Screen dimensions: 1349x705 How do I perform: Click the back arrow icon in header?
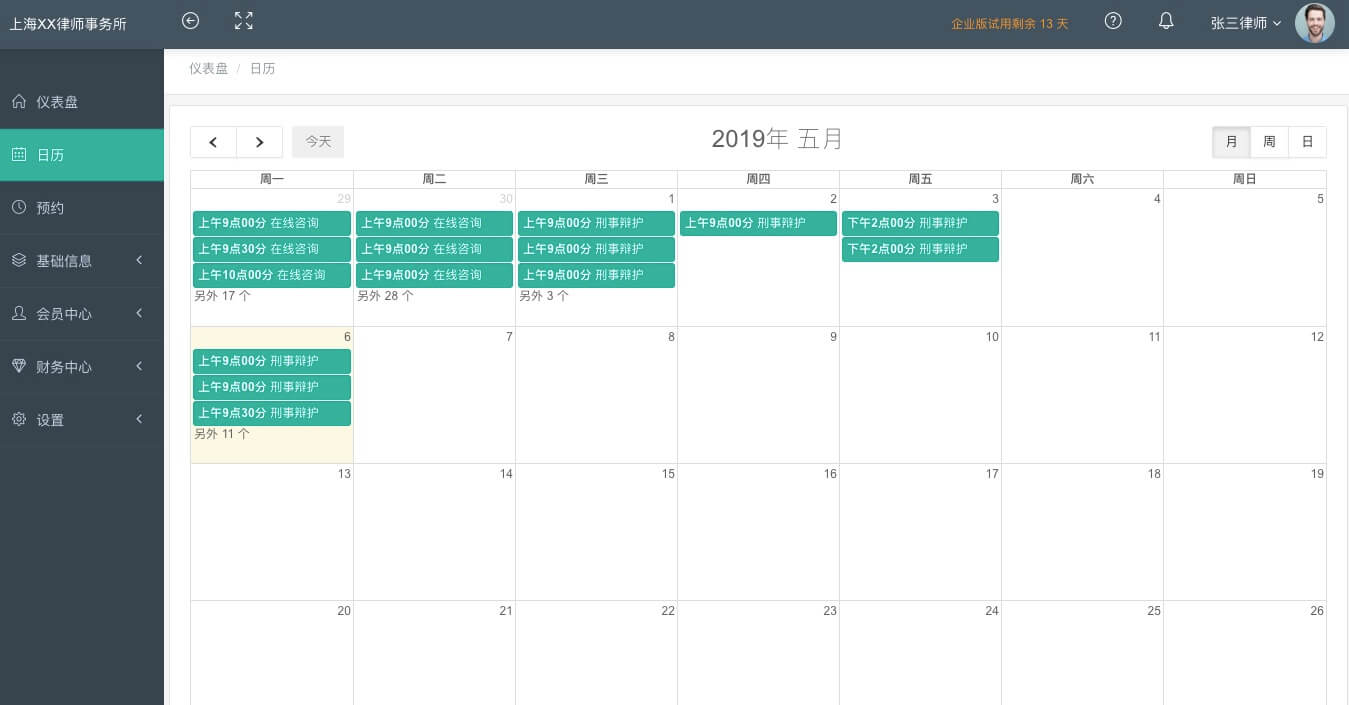tap(190, 21)
